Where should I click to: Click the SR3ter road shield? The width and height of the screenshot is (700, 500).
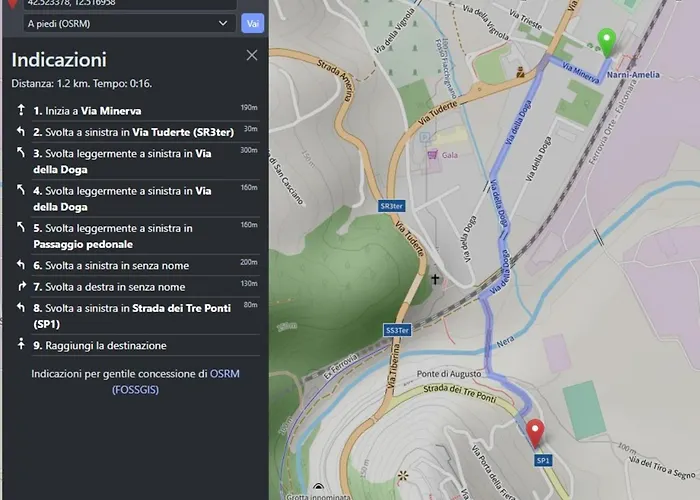click(392, 207)
